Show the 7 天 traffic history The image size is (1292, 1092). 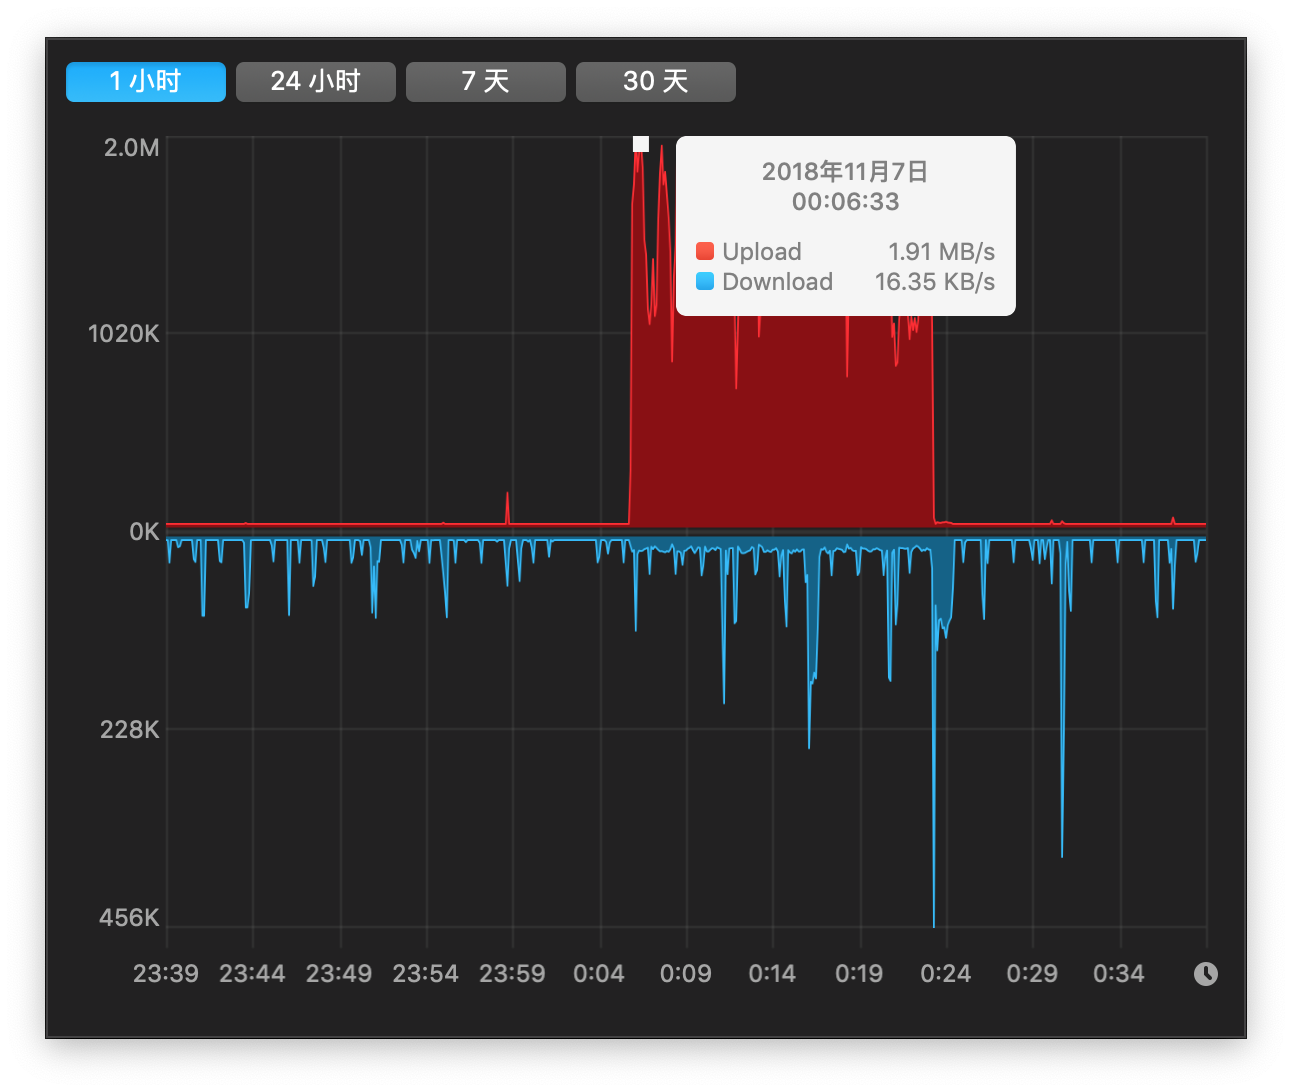coord(486,82)
